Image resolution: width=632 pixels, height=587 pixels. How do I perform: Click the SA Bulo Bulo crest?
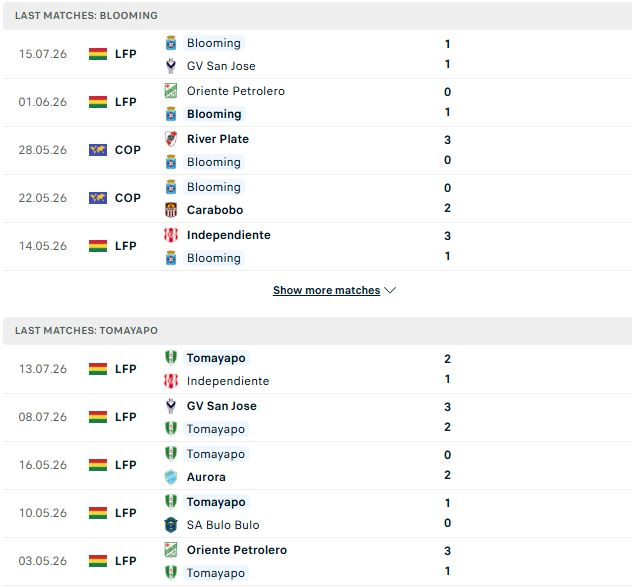[x=171, y=525]
